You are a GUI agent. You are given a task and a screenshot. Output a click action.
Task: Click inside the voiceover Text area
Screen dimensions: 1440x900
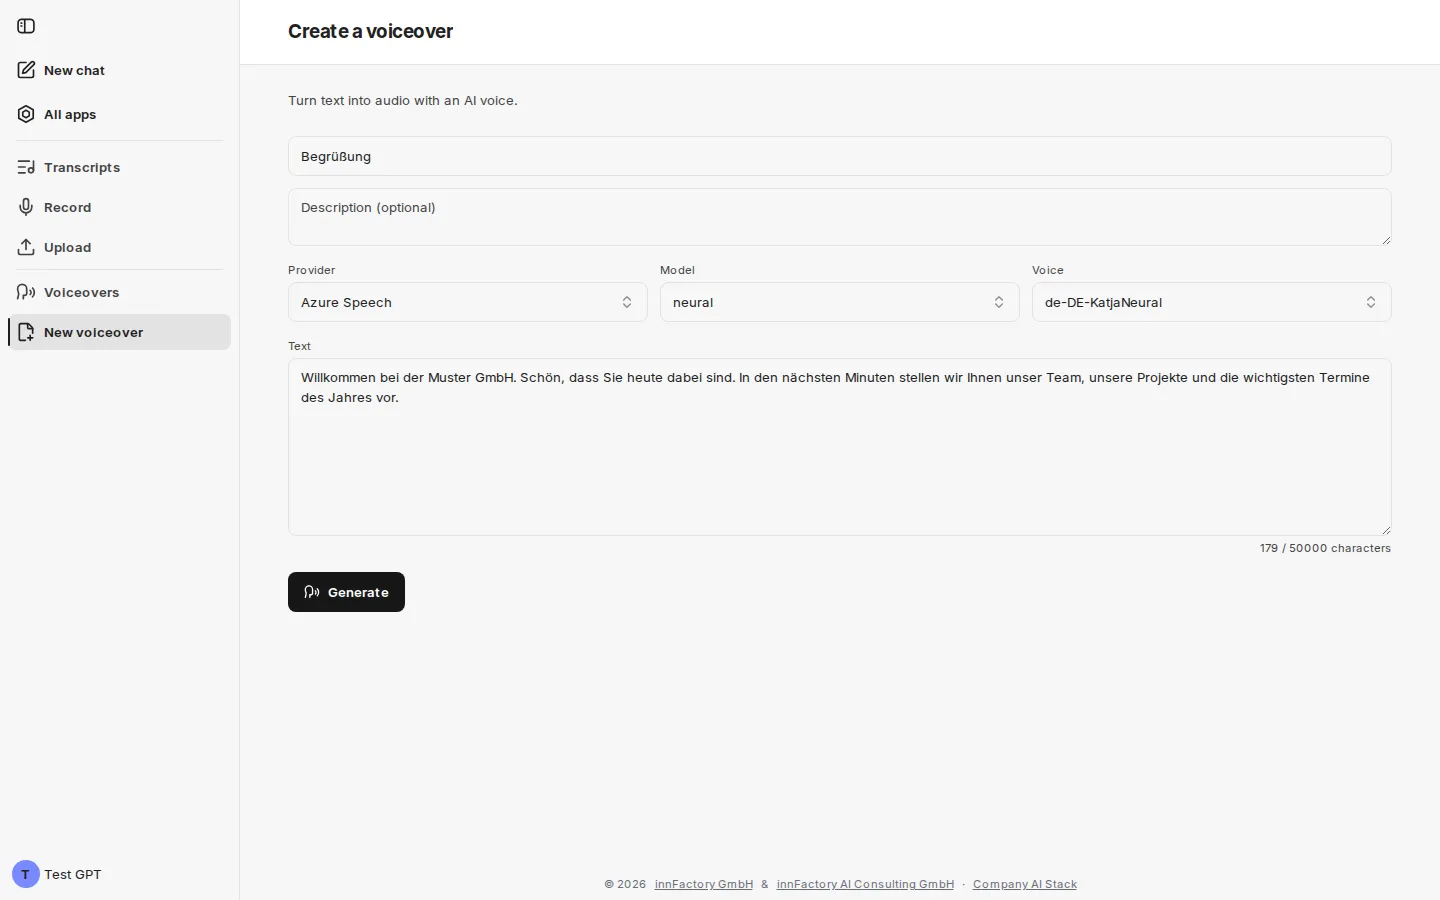(840, 447)
